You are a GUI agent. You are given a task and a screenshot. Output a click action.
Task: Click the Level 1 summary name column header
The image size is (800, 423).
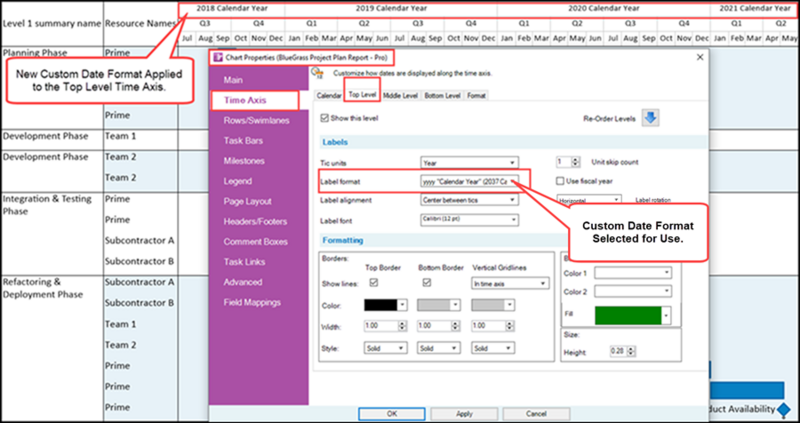(52, 23)
